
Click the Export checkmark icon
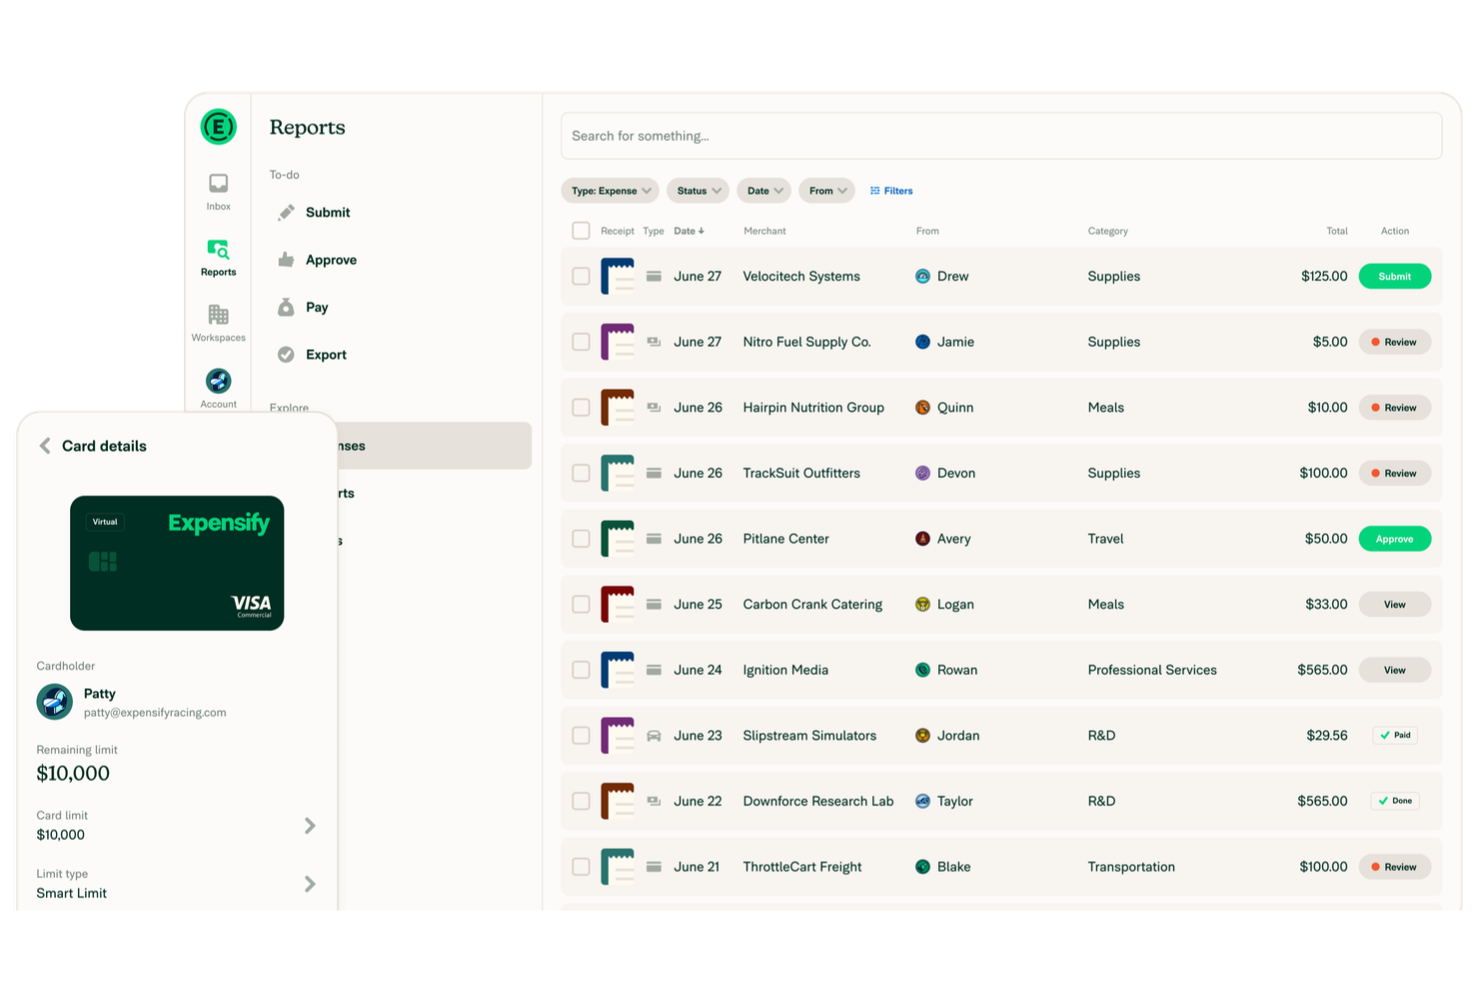285,354
